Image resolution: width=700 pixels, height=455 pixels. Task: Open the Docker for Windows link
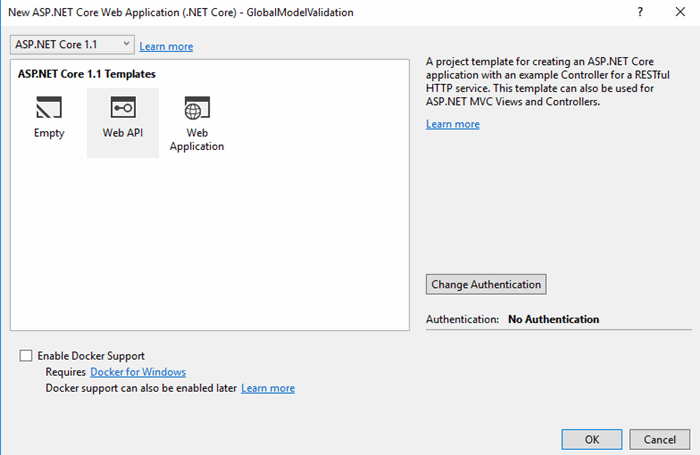pos(138,372)
